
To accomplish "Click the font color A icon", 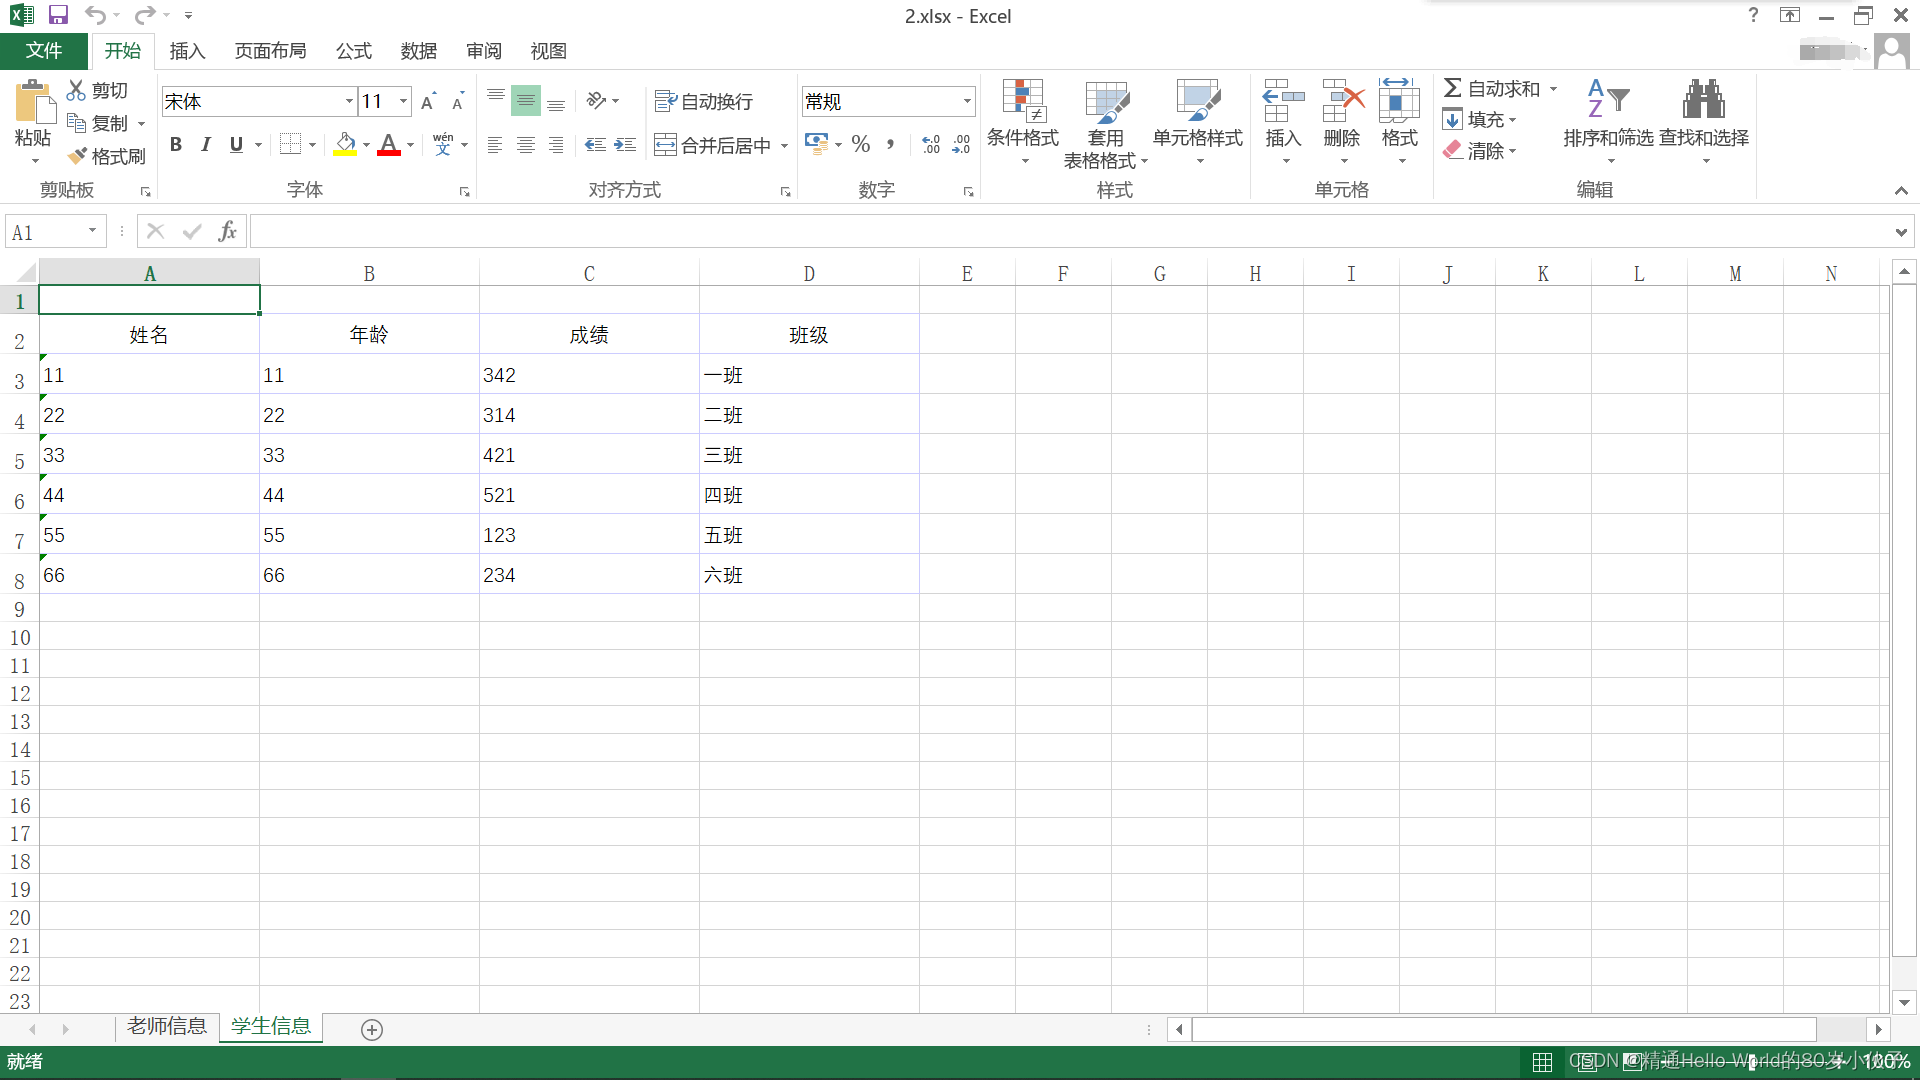I will pyautogui.click(x=389, y=144).
